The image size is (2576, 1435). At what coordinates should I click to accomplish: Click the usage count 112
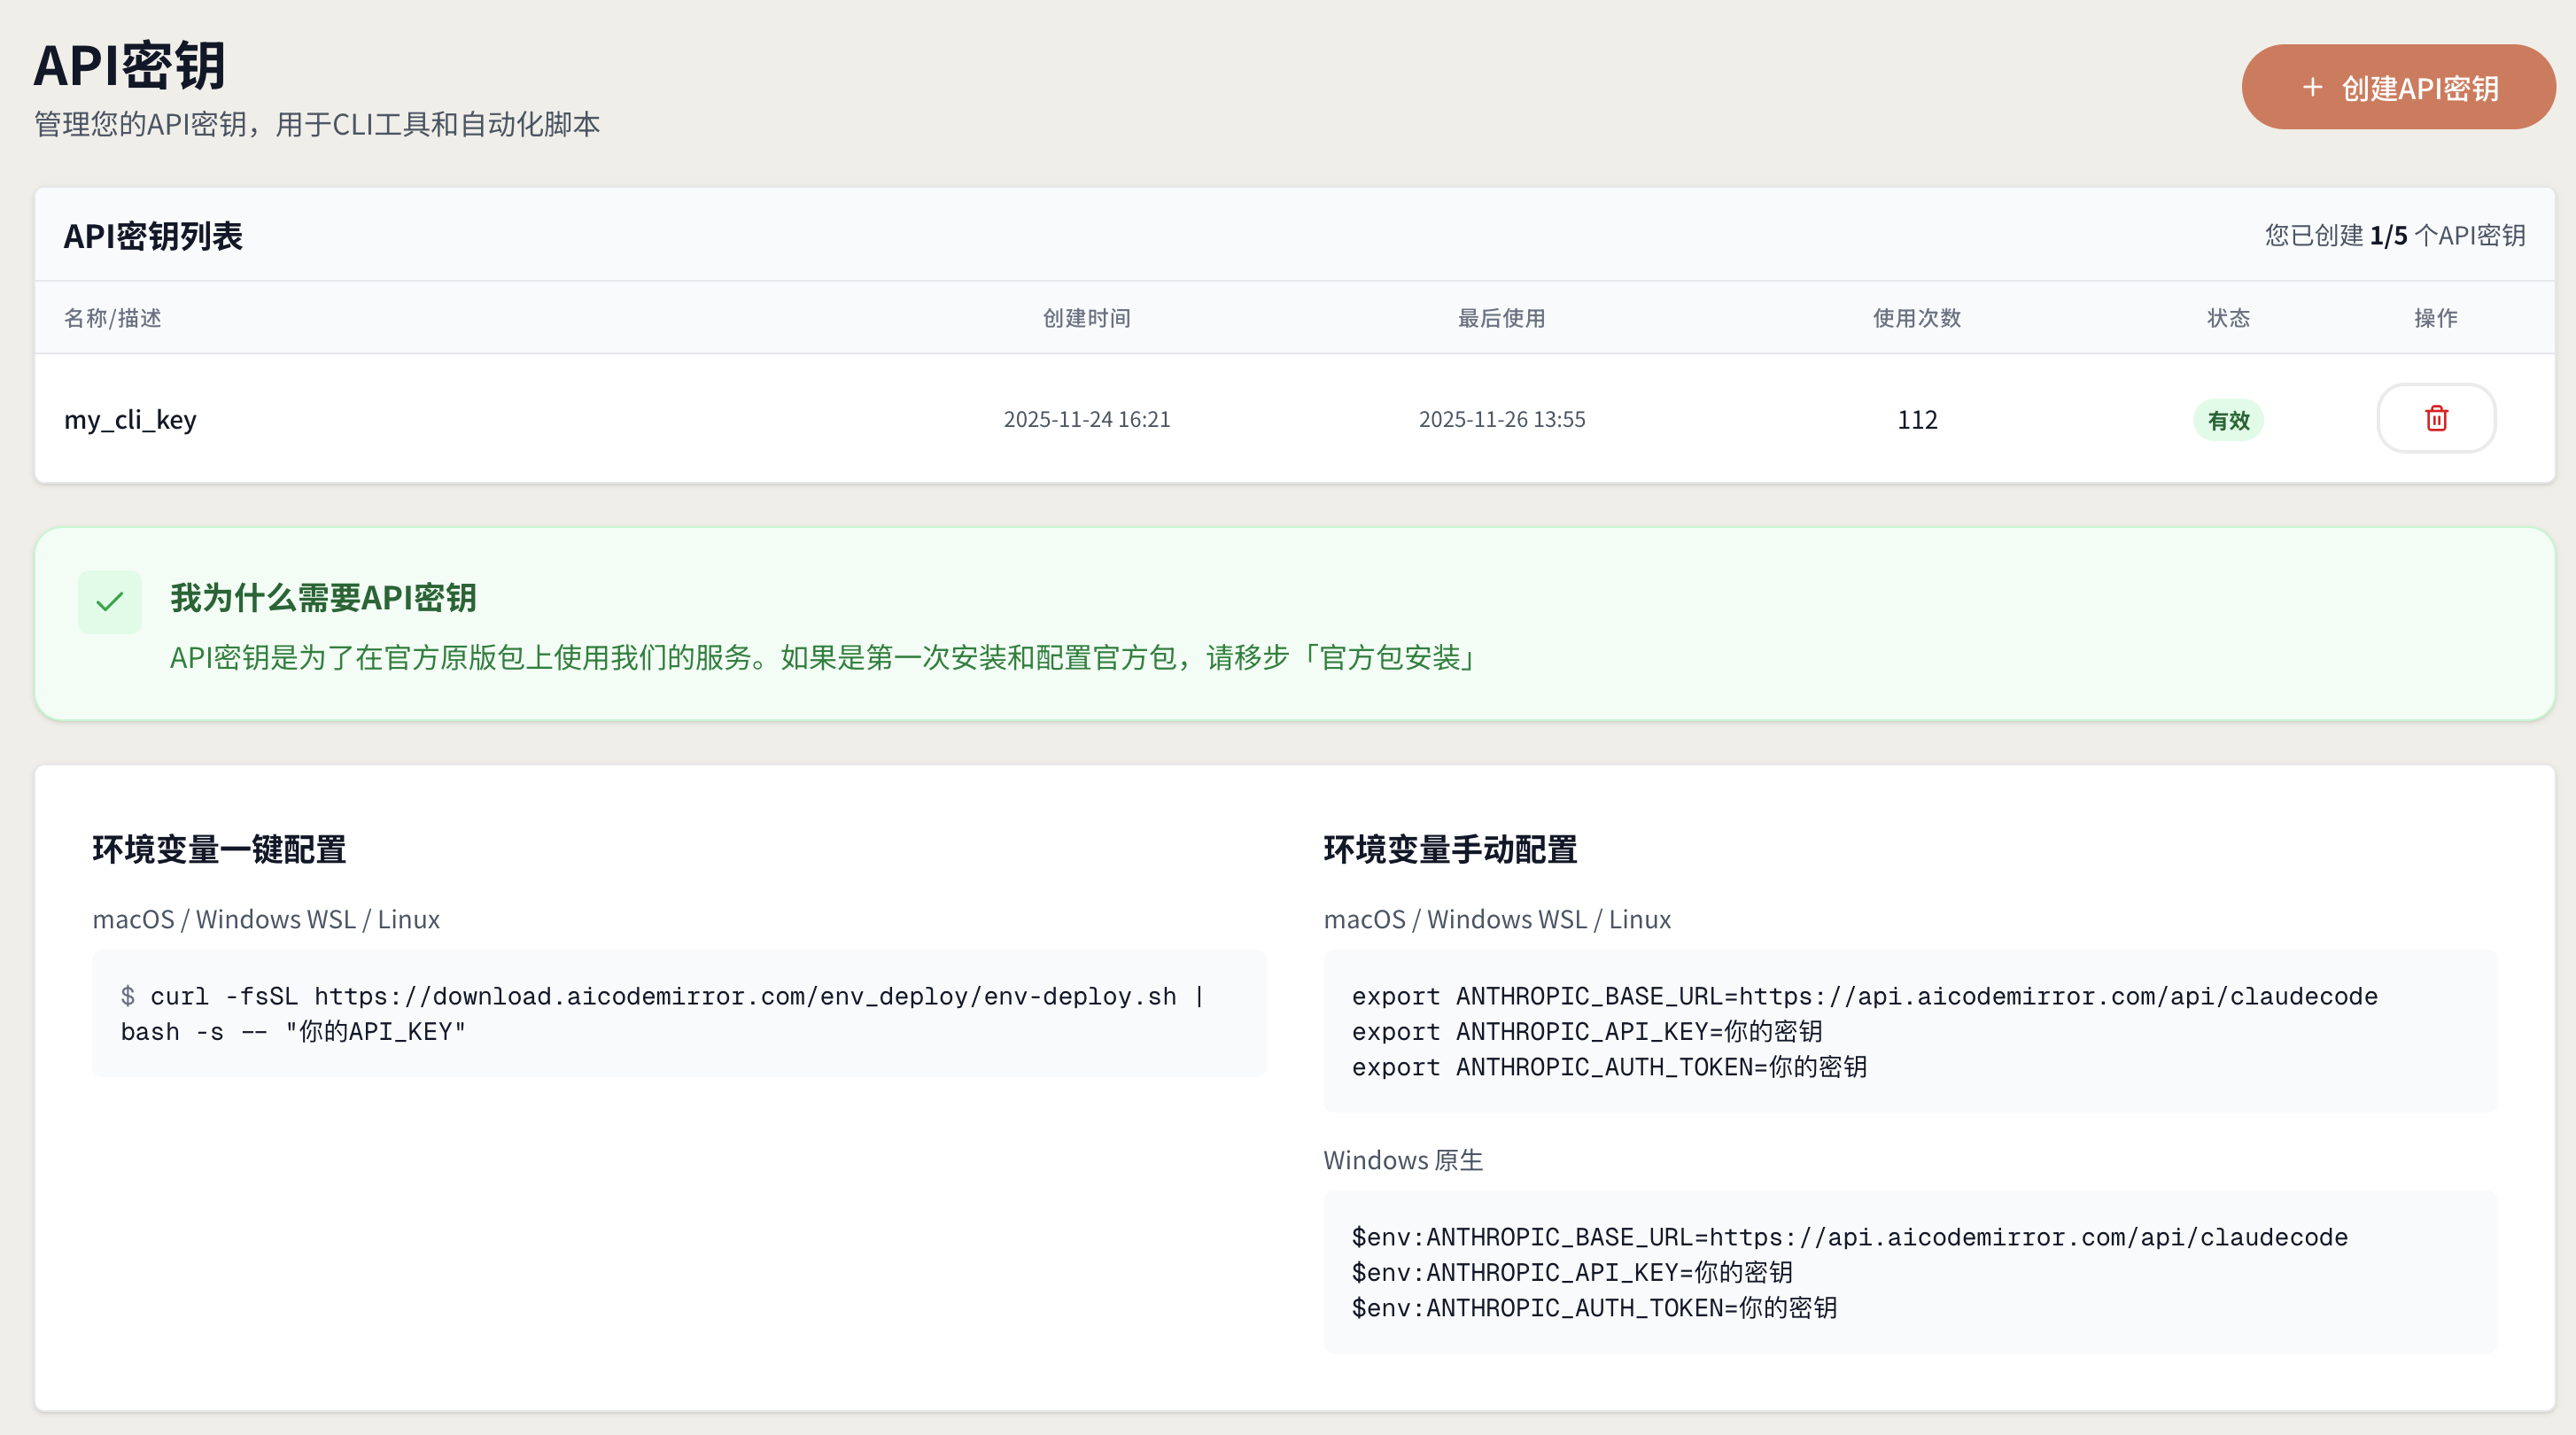click(x=1917, y=420)
